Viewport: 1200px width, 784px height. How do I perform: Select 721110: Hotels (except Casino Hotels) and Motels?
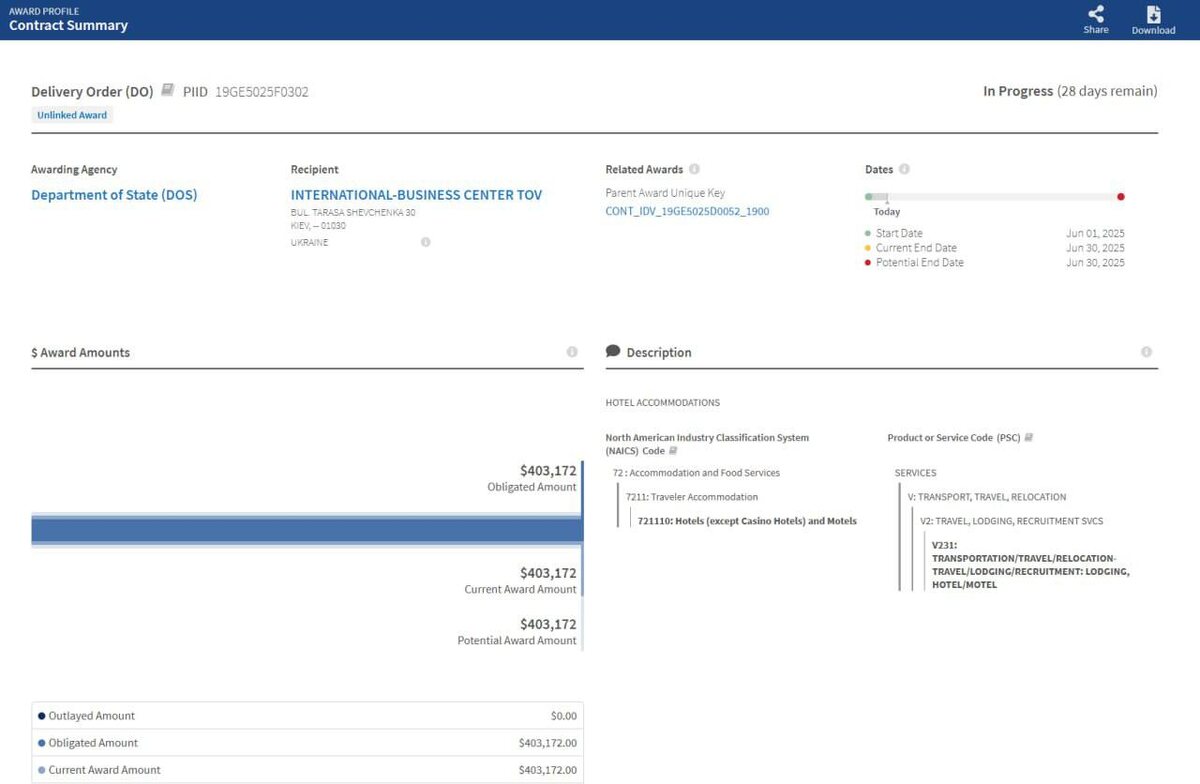point(747,521)
